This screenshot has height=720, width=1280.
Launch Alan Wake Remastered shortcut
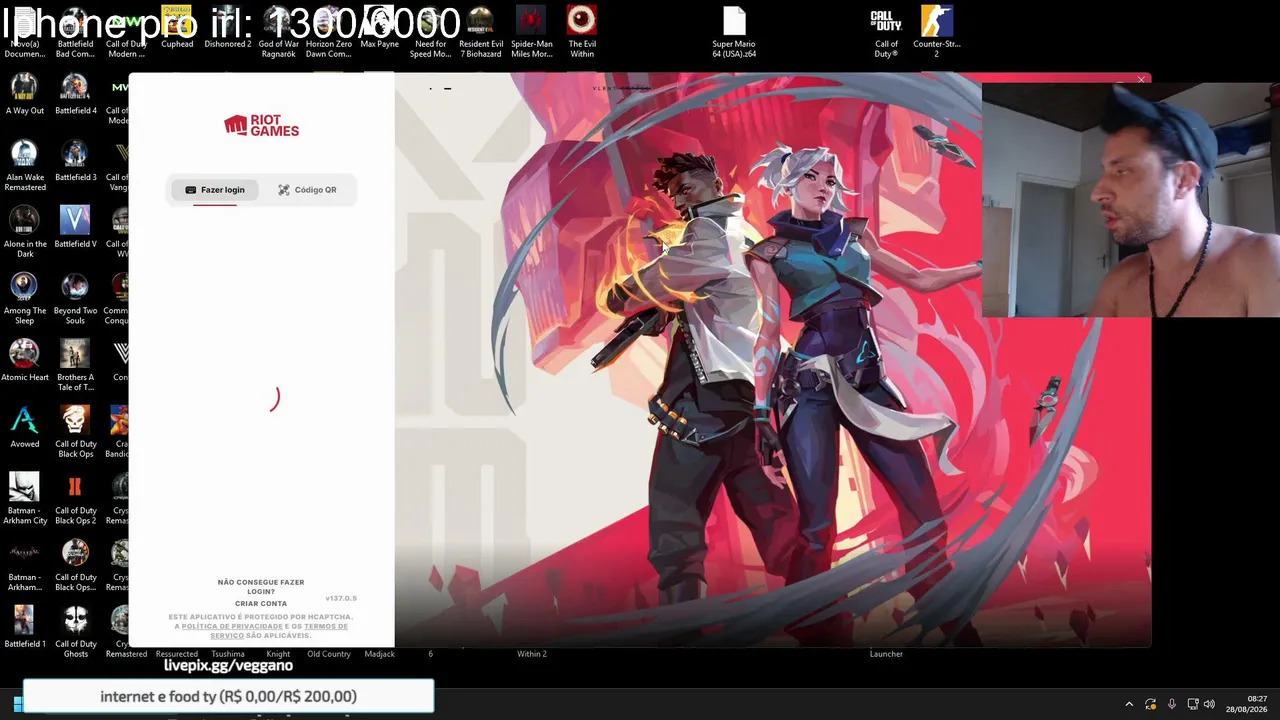pyautogui.click(x=25, y=165)
